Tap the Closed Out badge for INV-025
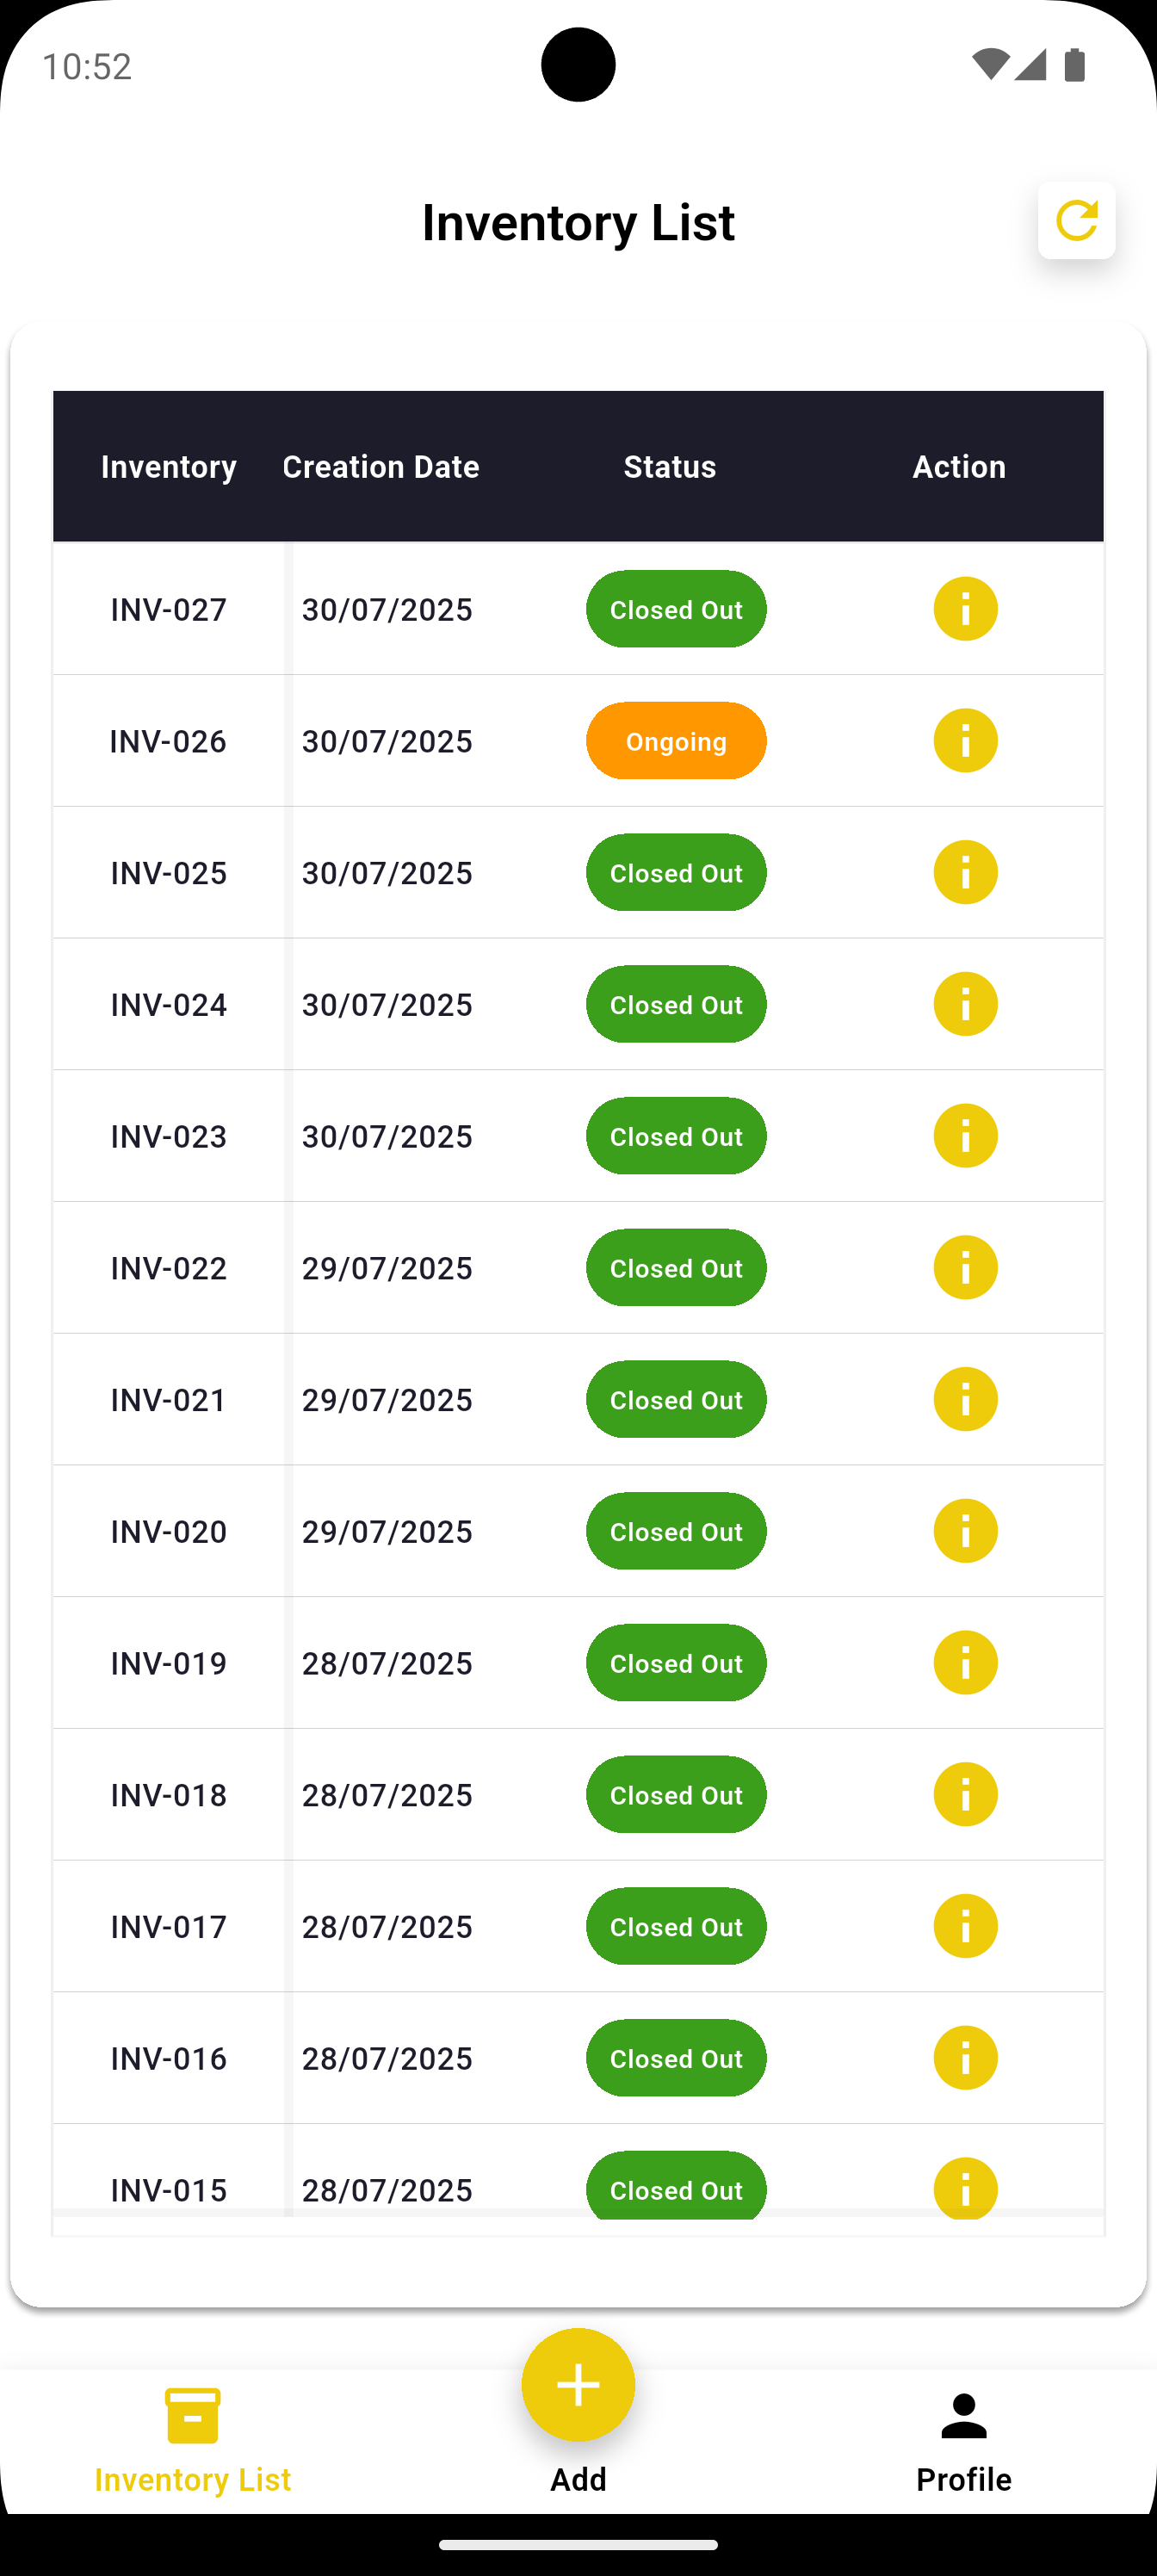Screen dimensions: 1157x2576 tap(676, 873)
